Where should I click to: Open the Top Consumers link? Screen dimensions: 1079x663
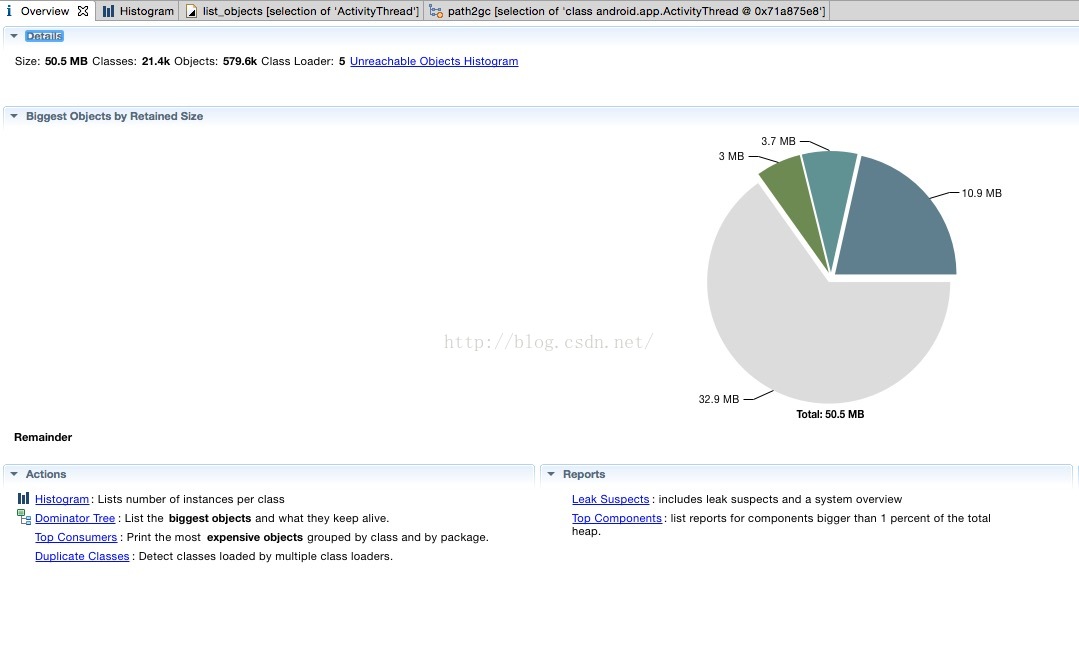click(x=76, y=537)
